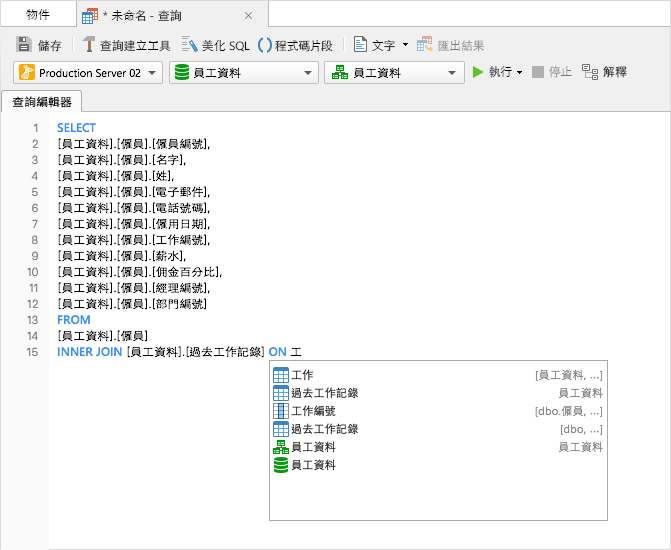The image size is (671, 550).
Task: Switch to the 物件 tab
Action: click(x=38, y=15)
